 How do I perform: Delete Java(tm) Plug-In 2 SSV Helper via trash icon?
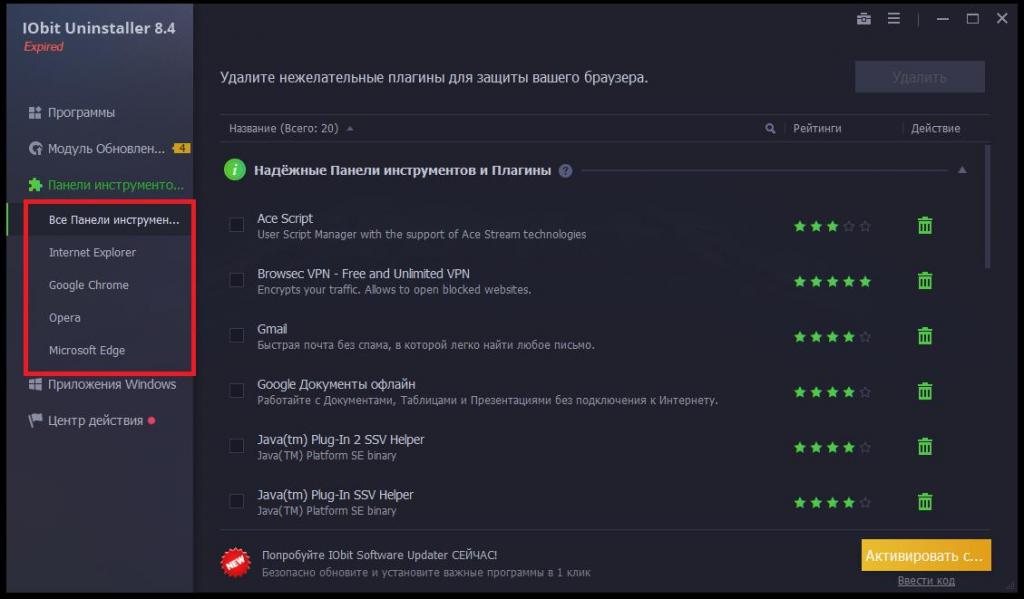(x=925, y=447)
